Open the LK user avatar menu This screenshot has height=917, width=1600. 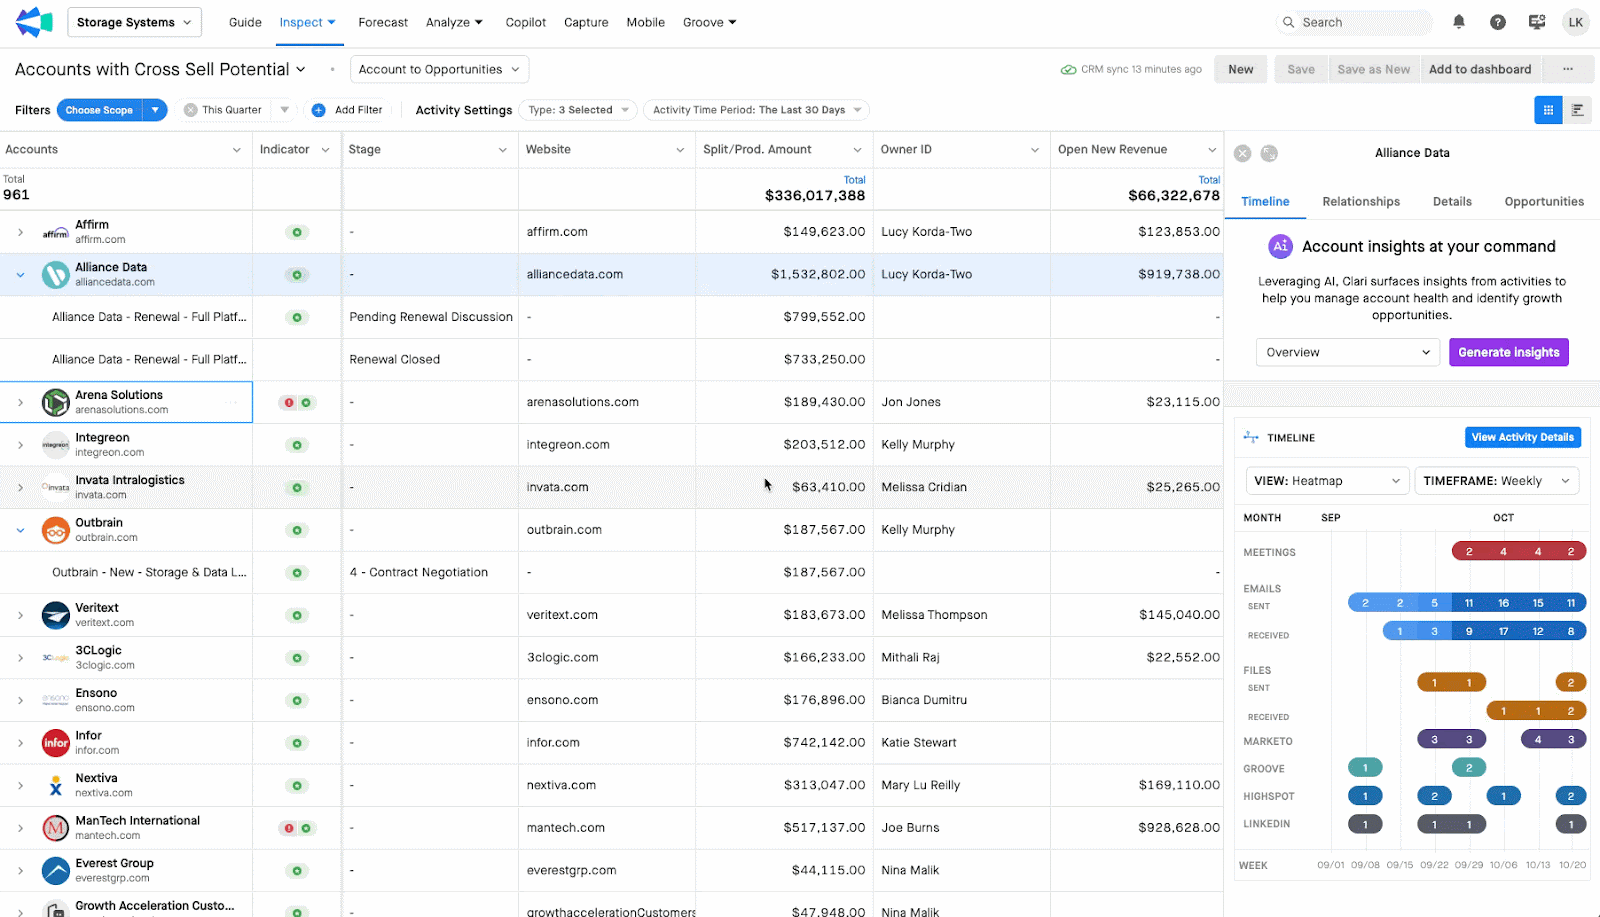pos(1576,22)
